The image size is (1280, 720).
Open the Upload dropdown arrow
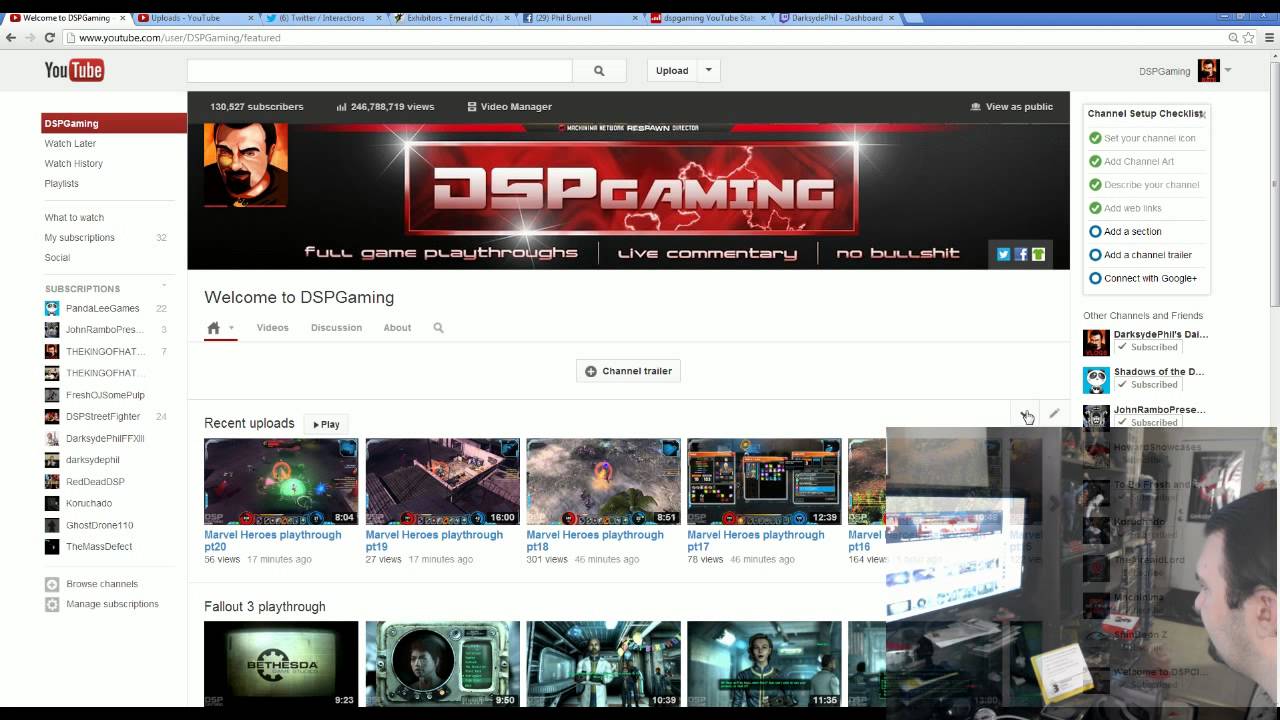coord(708,70)
